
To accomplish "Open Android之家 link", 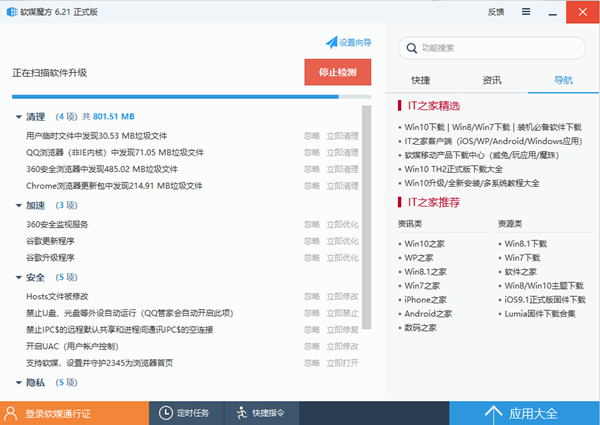I will [x=428, y=314].
